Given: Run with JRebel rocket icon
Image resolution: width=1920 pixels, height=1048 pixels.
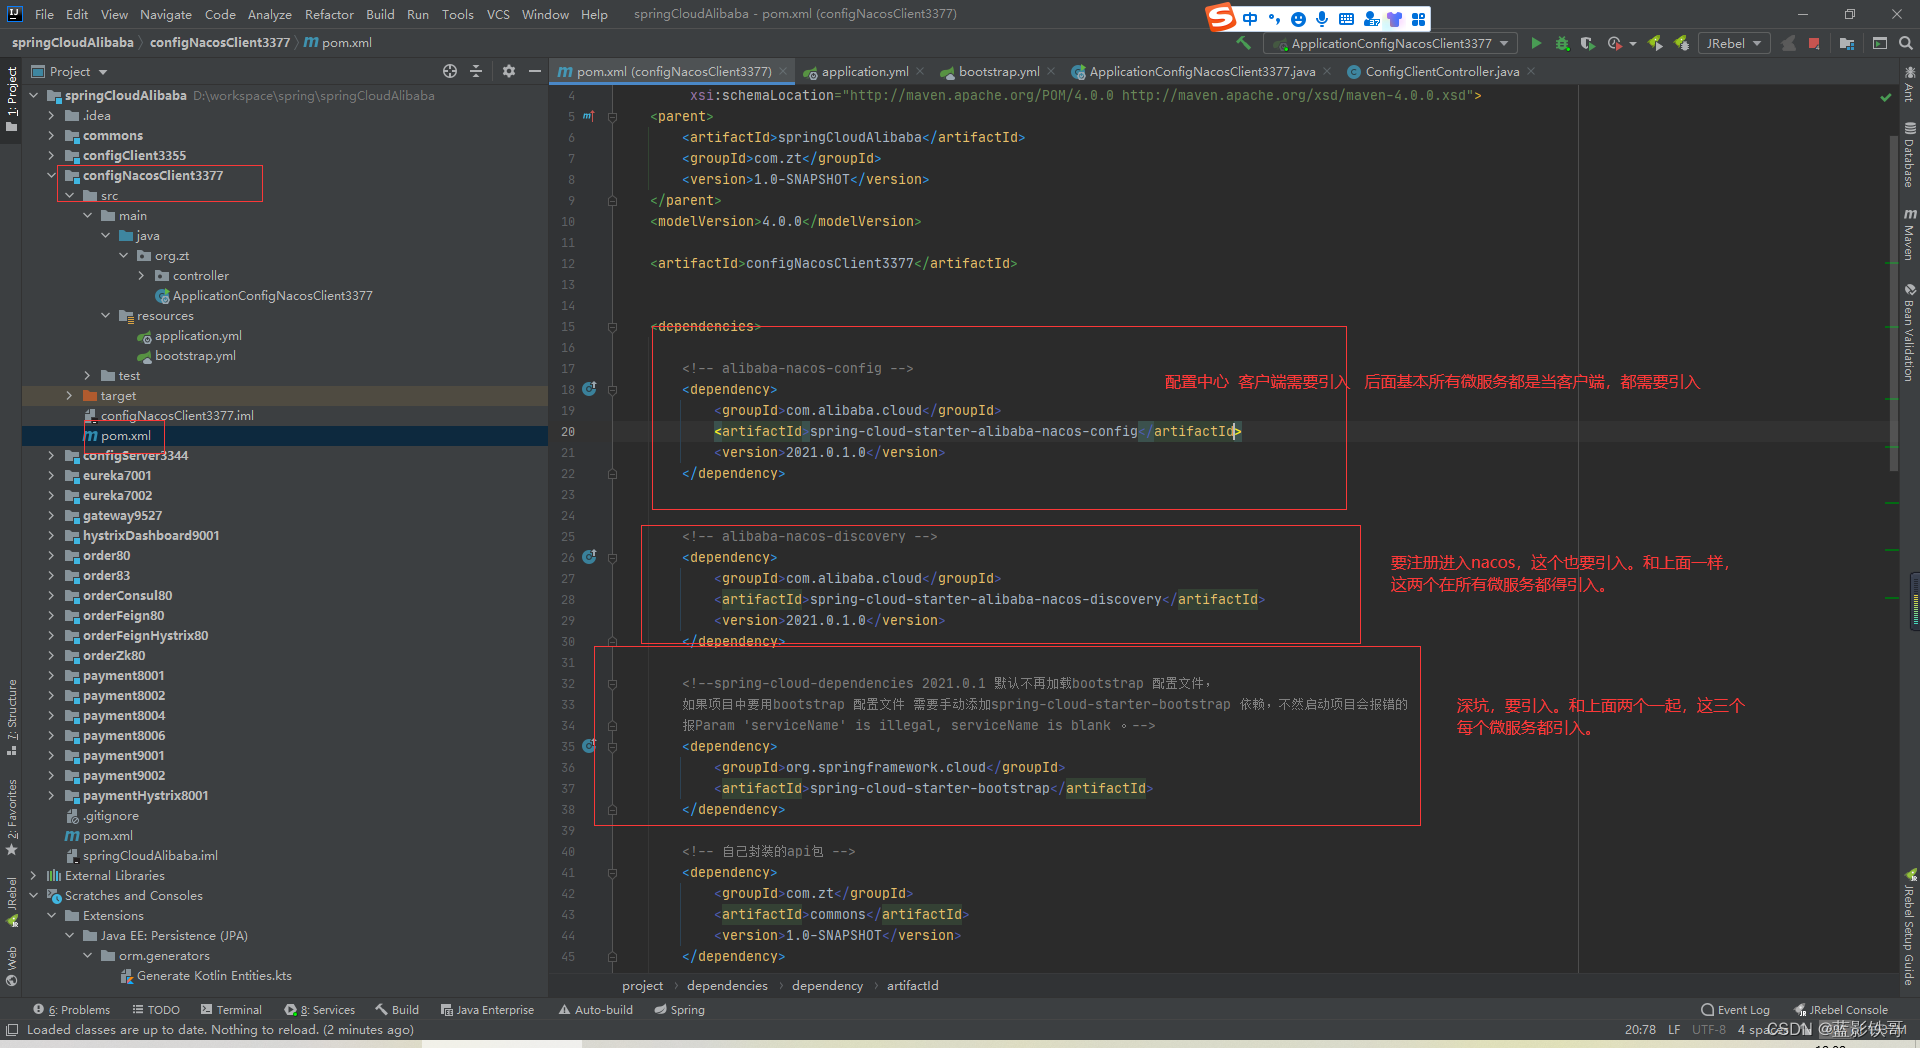Looking at the screenshot, I should (1655, 43).
